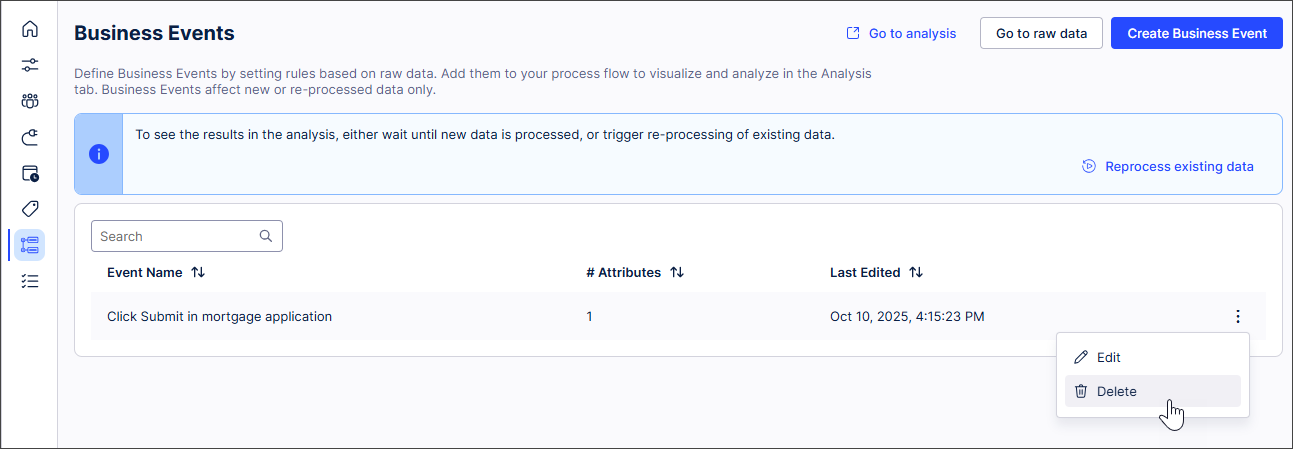The width and height of the screenshot is (1293, 449).
Task: Open the checklist icon in sidebar
Action: (x=30, y=281)
